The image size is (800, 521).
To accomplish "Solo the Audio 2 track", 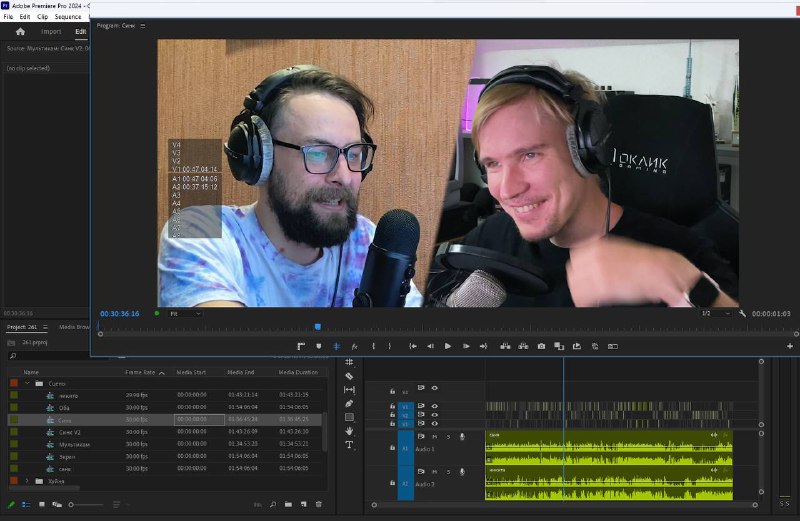I will click(448, 472).
